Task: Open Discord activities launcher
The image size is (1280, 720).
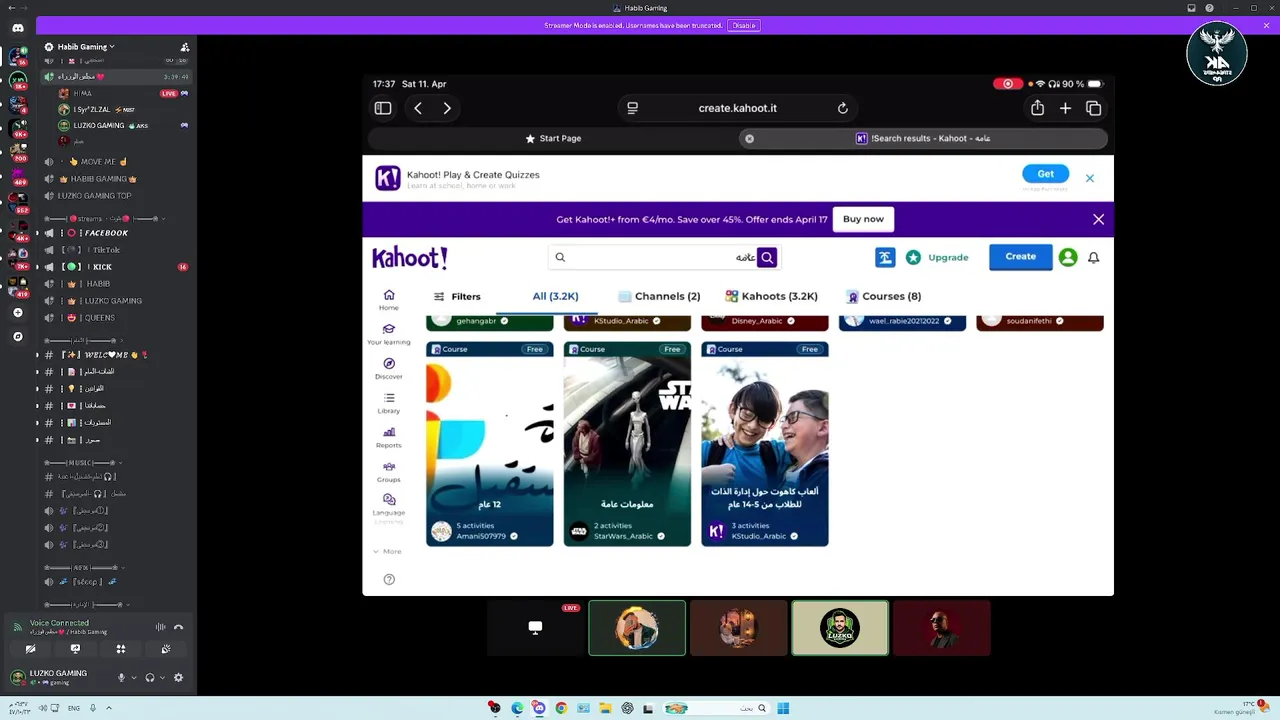Action: click(121, 649)
